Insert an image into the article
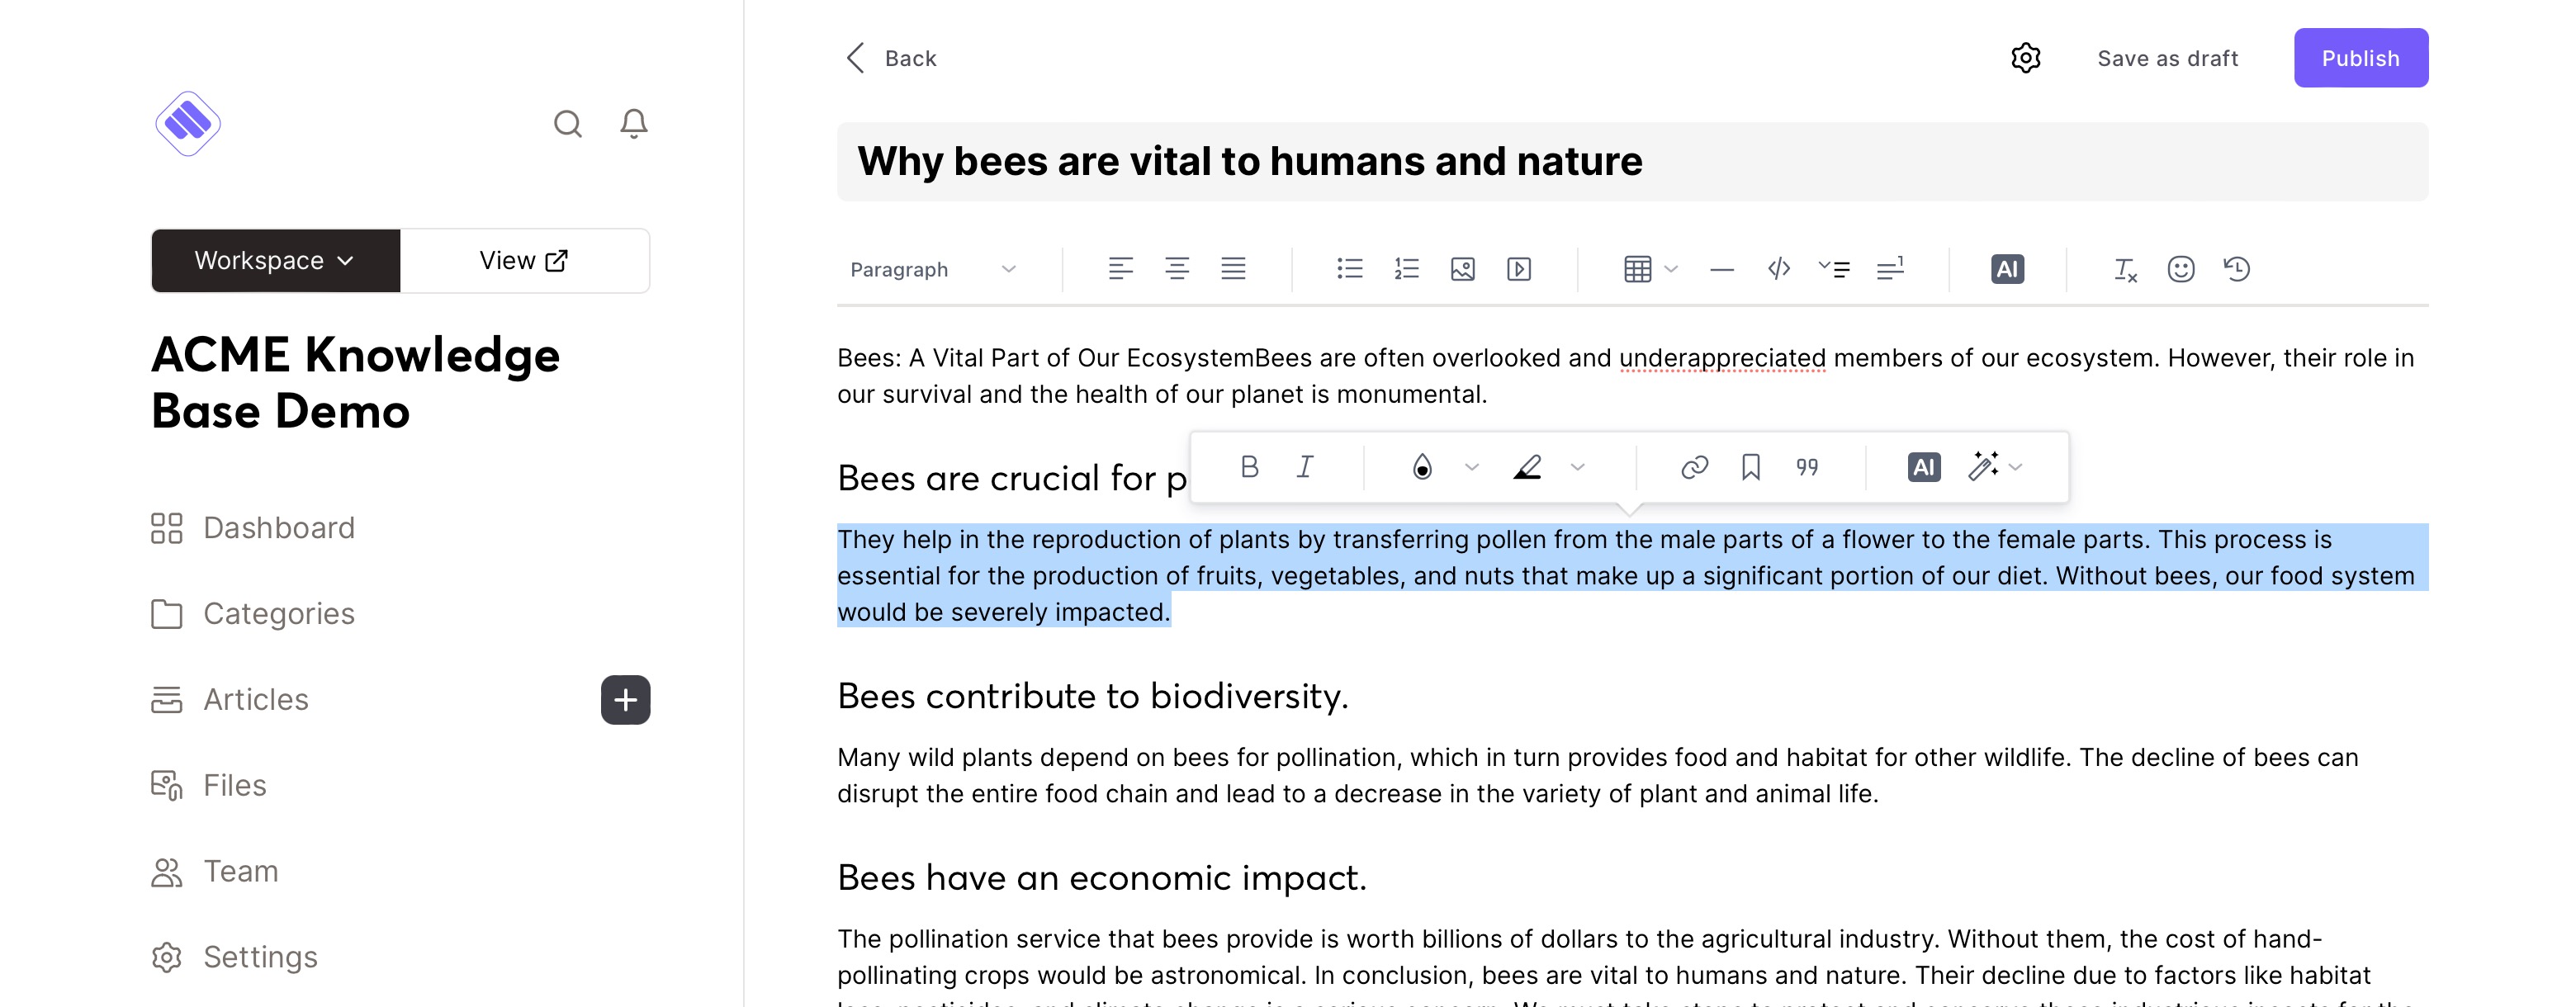2576x1007 pixels. 1462,269
